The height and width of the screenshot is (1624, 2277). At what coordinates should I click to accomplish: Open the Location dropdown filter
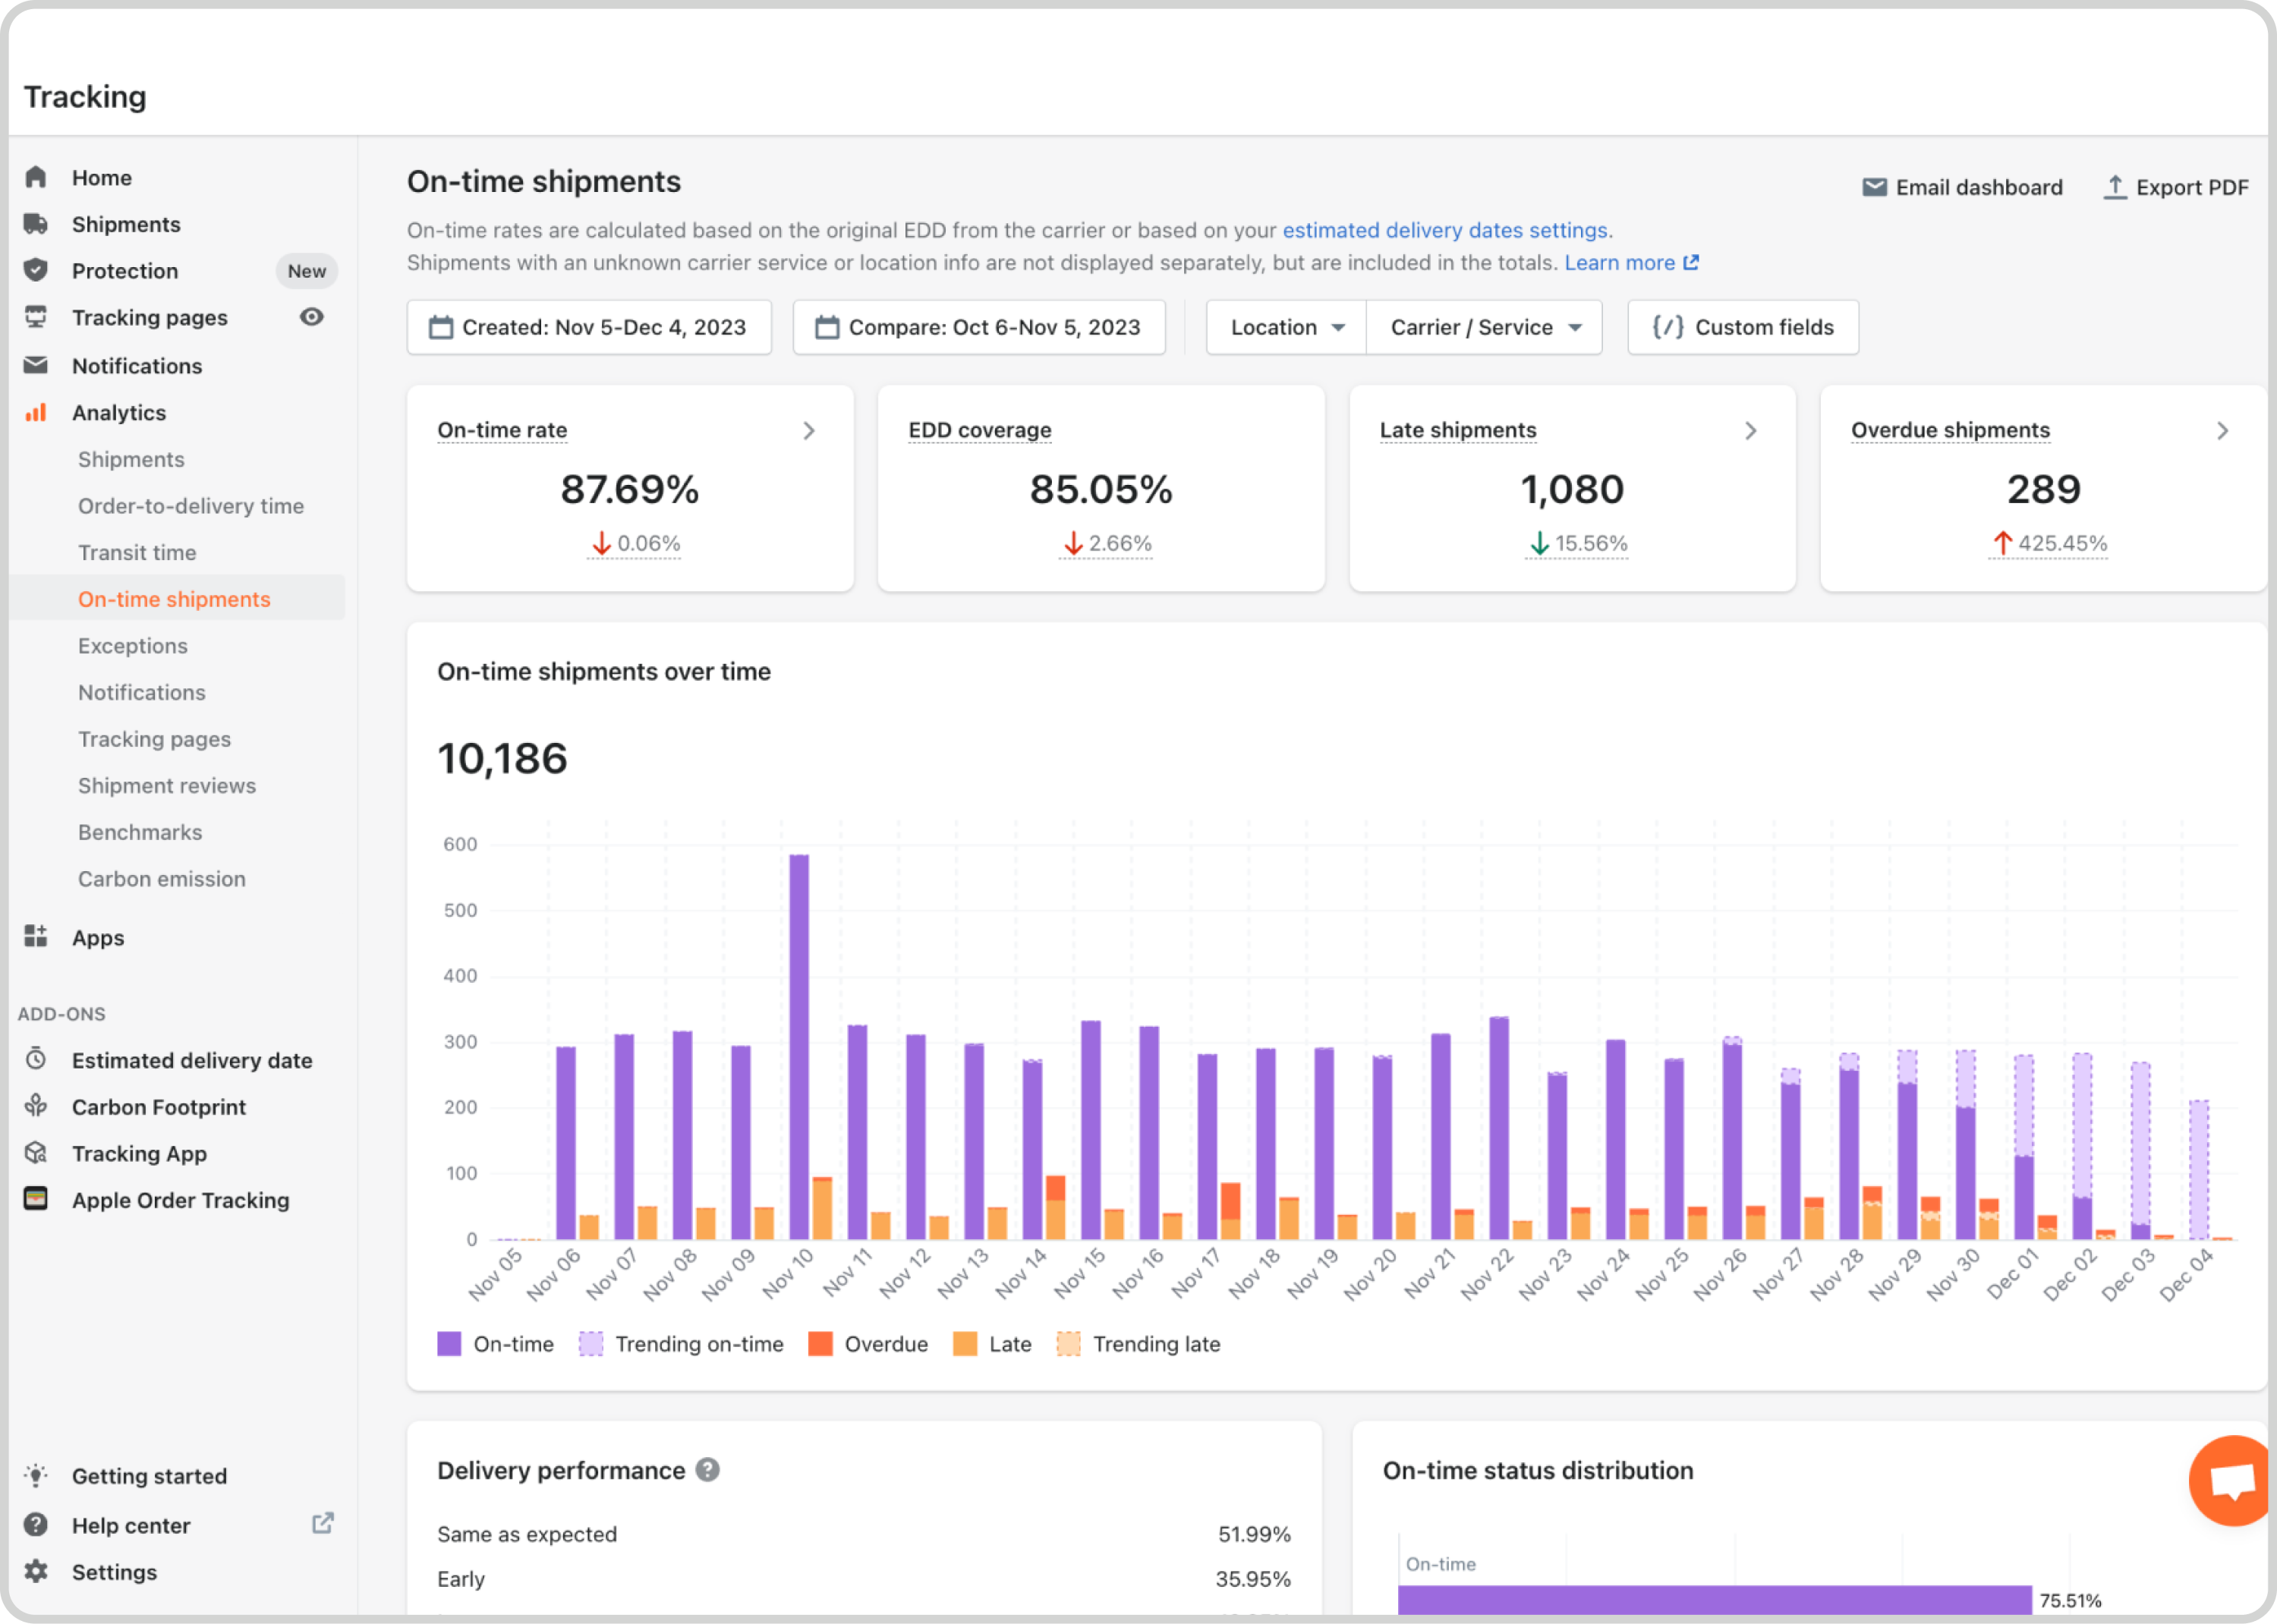pyautogui.click(x=1286, y=327)
